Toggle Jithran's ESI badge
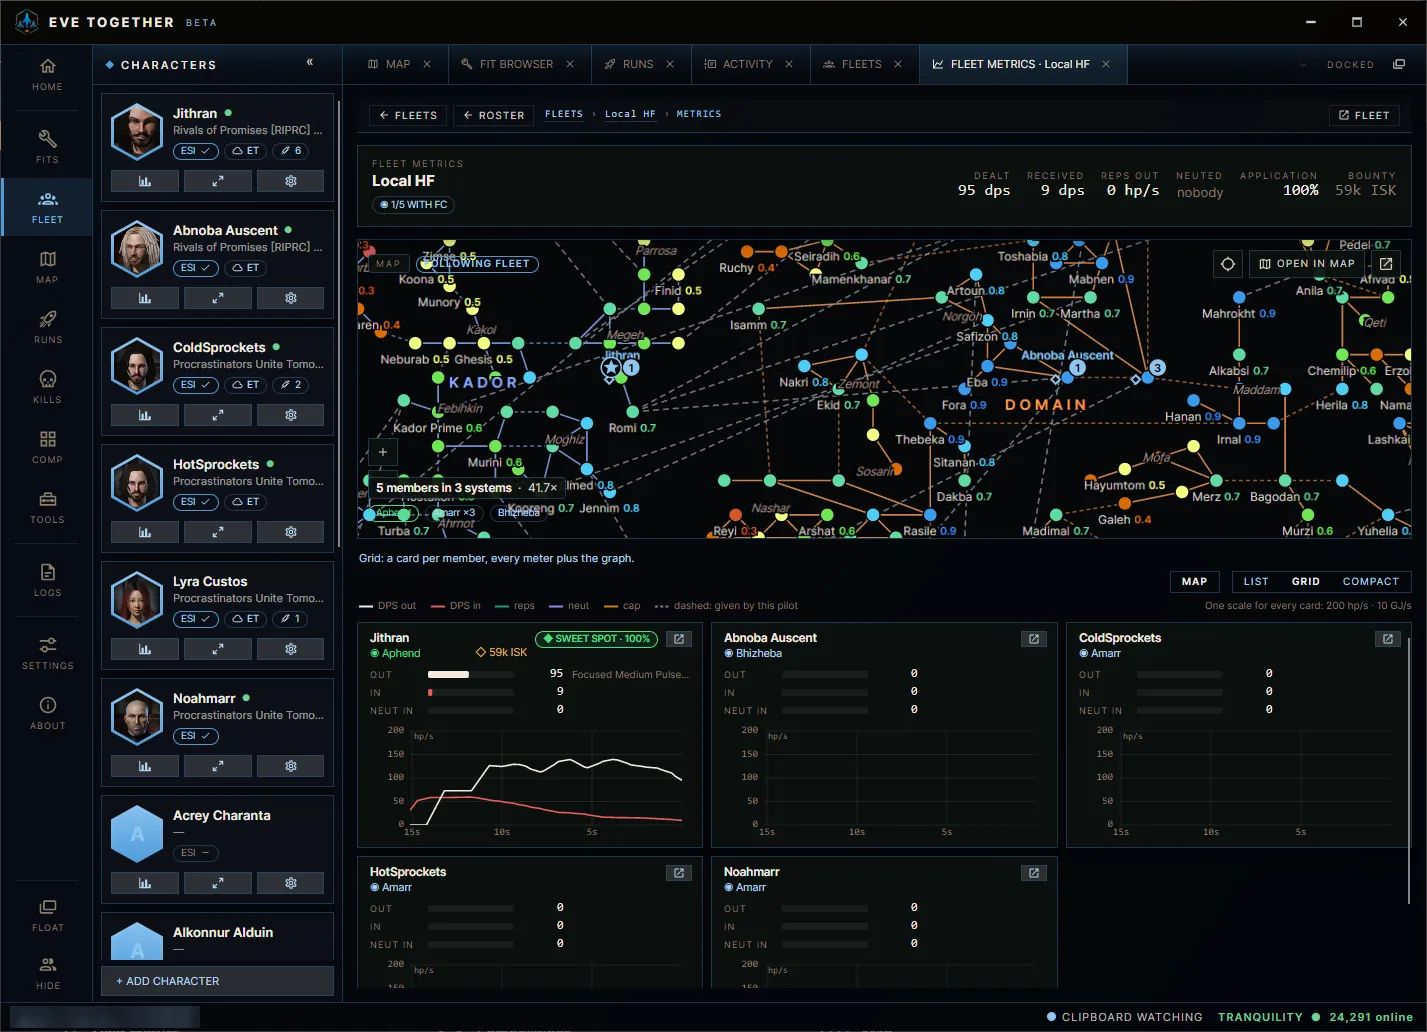This screenshot has height=1032, width=1427. (196, 151)
